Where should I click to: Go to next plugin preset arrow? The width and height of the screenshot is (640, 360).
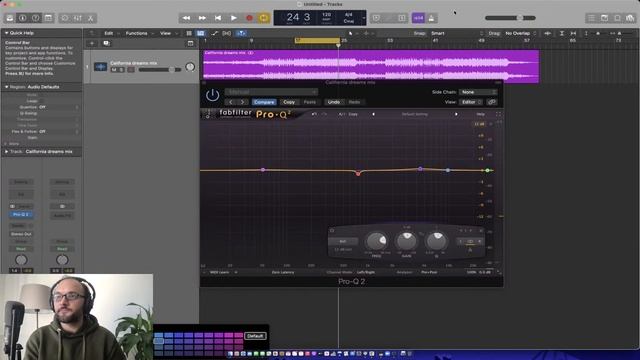tap(242, 102)
